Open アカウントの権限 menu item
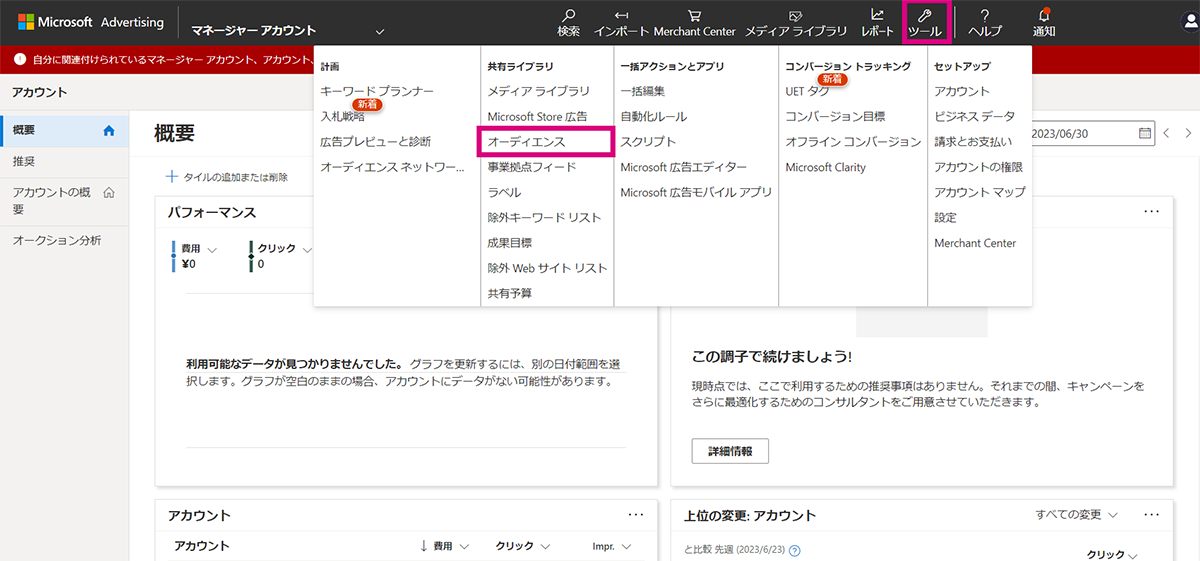 (978, 167)
